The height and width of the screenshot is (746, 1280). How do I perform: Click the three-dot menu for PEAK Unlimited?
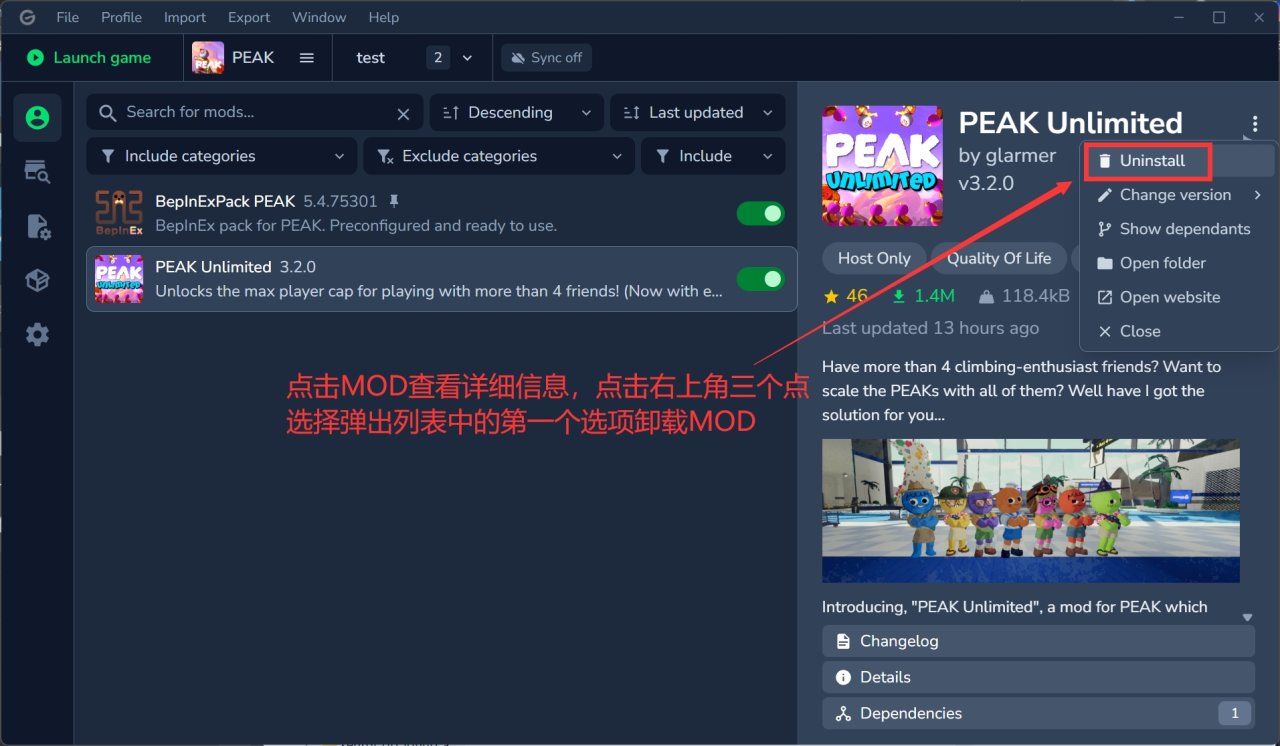click(x=1254, y=124)
